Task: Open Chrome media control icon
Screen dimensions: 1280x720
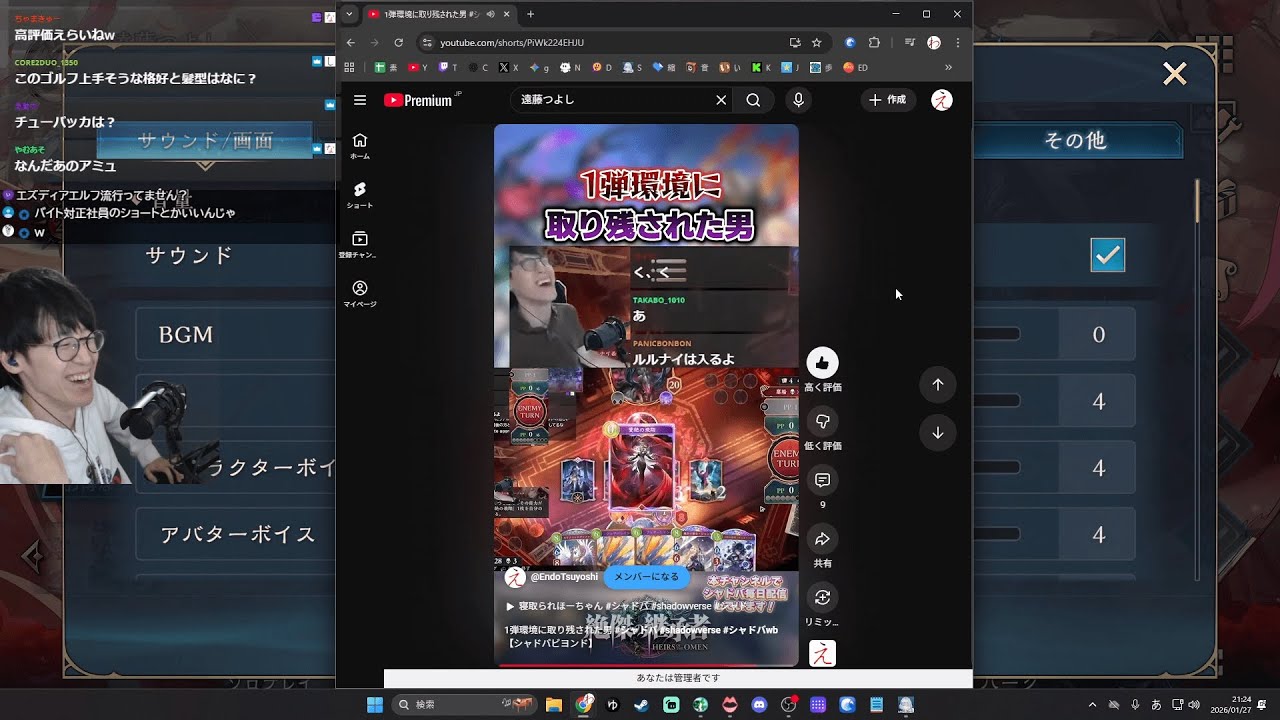Action: (x=909, y=43)
